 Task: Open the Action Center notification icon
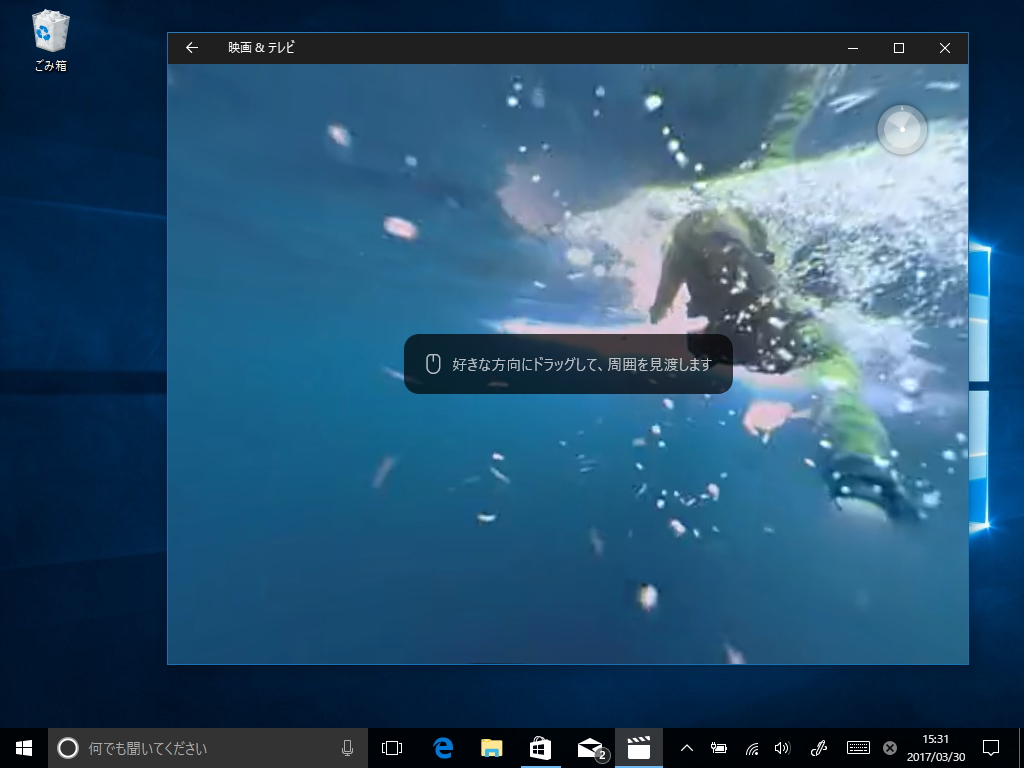click(x=991, y=748)
